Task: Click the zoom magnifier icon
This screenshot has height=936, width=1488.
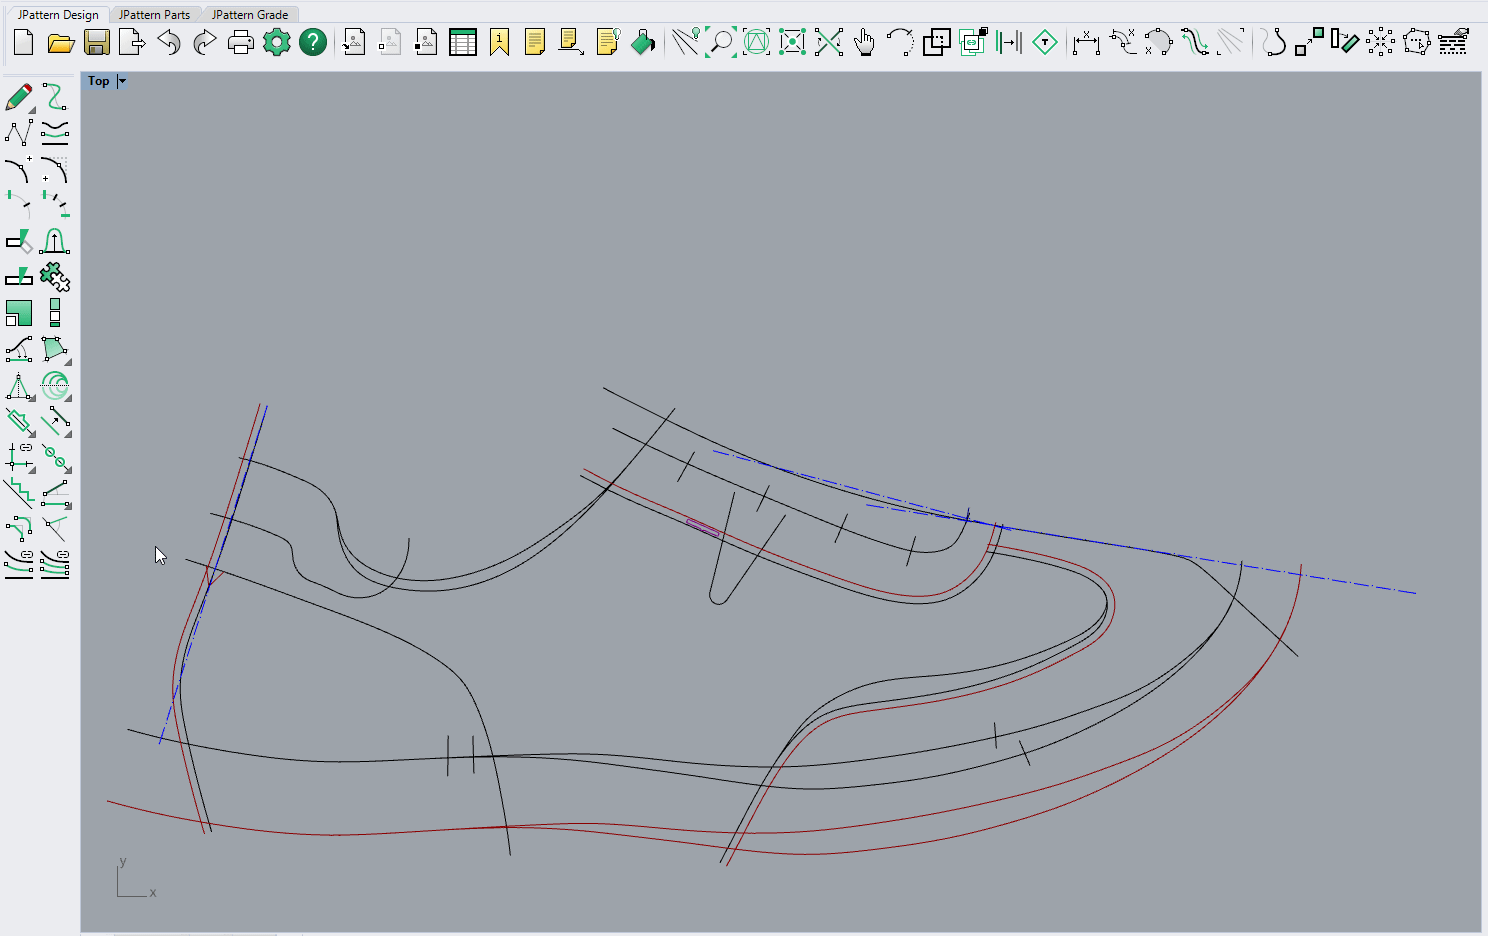Action: tap(720, 42)
